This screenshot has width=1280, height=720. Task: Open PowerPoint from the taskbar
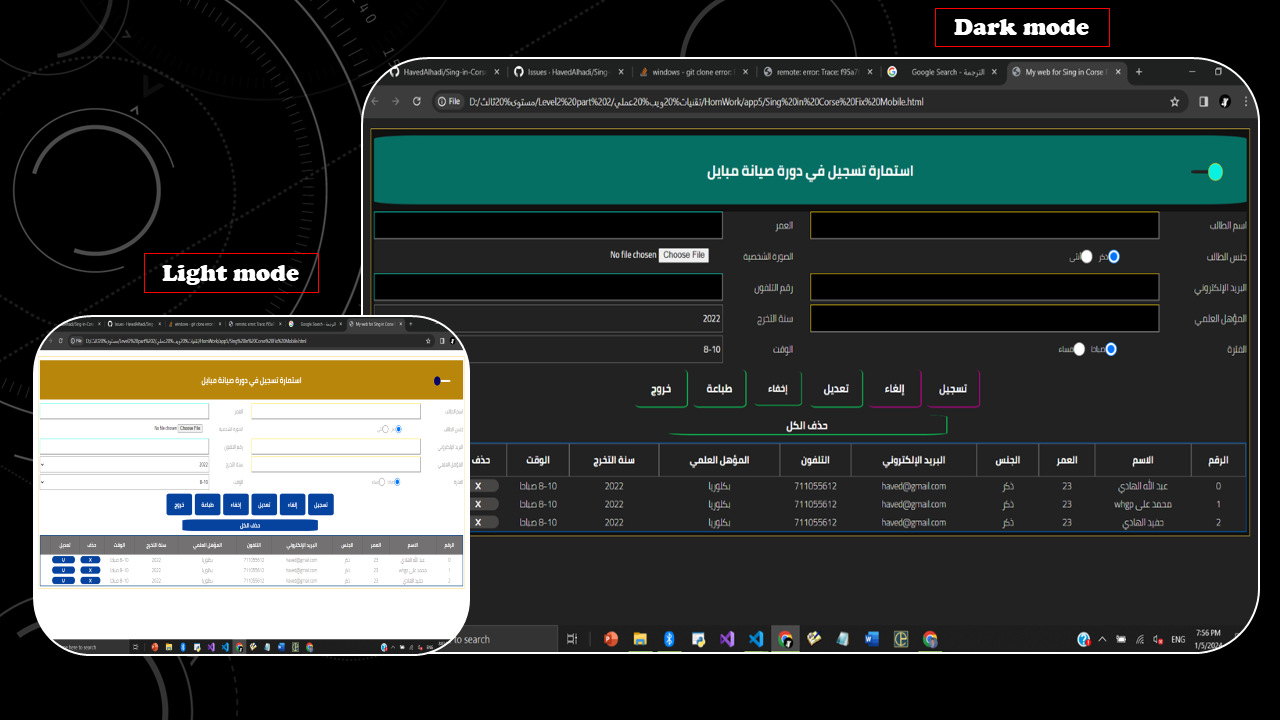(x=611, y=639)
